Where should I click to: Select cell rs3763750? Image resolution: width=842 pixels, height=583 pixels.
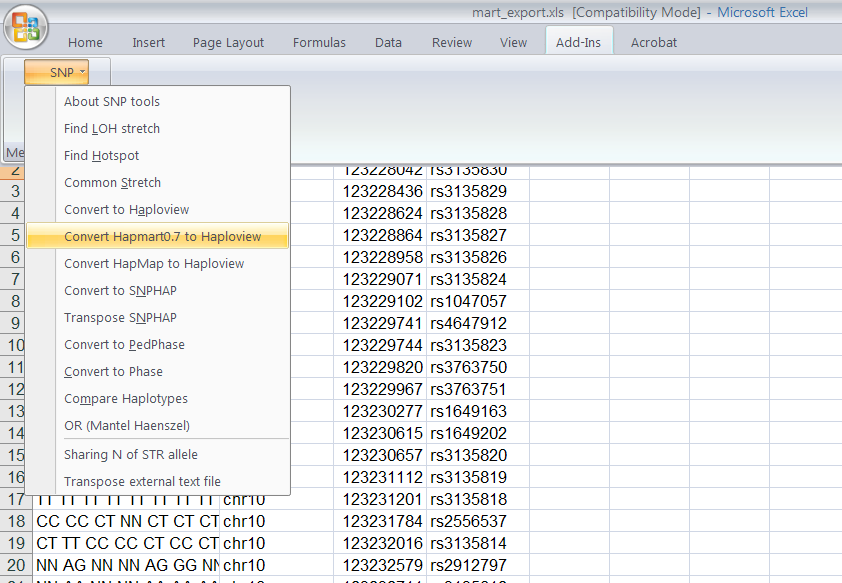[478, 367]
